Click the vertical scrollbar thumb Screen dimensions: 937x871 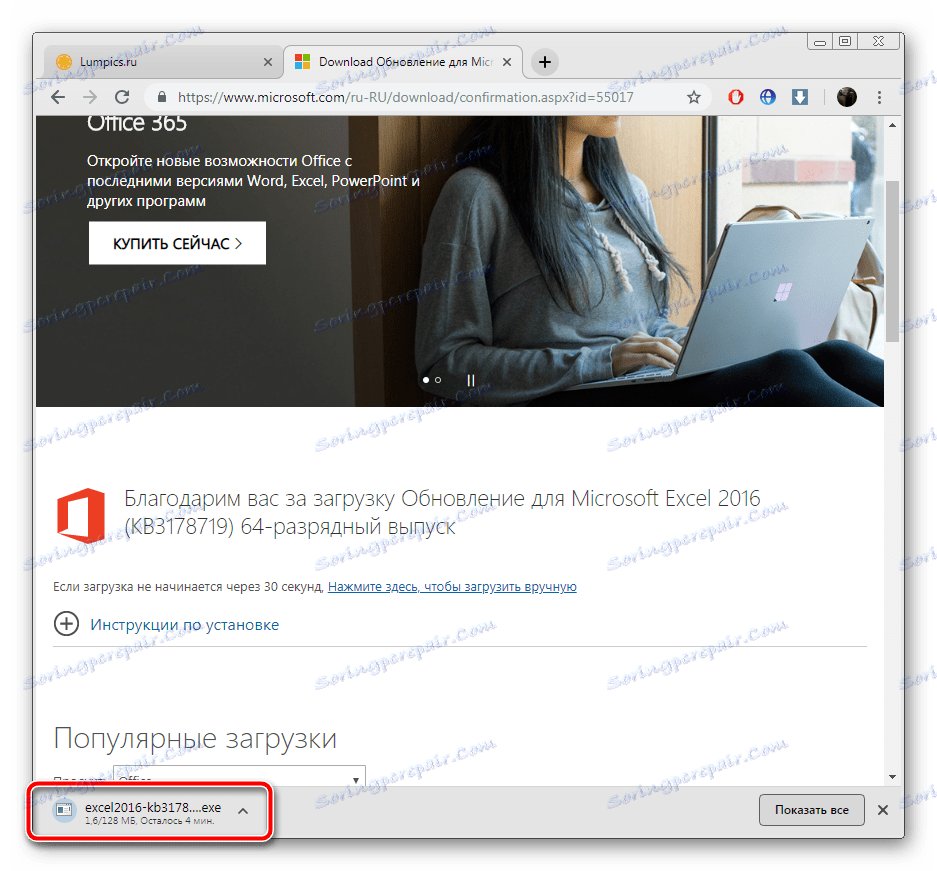coord(892,261)
